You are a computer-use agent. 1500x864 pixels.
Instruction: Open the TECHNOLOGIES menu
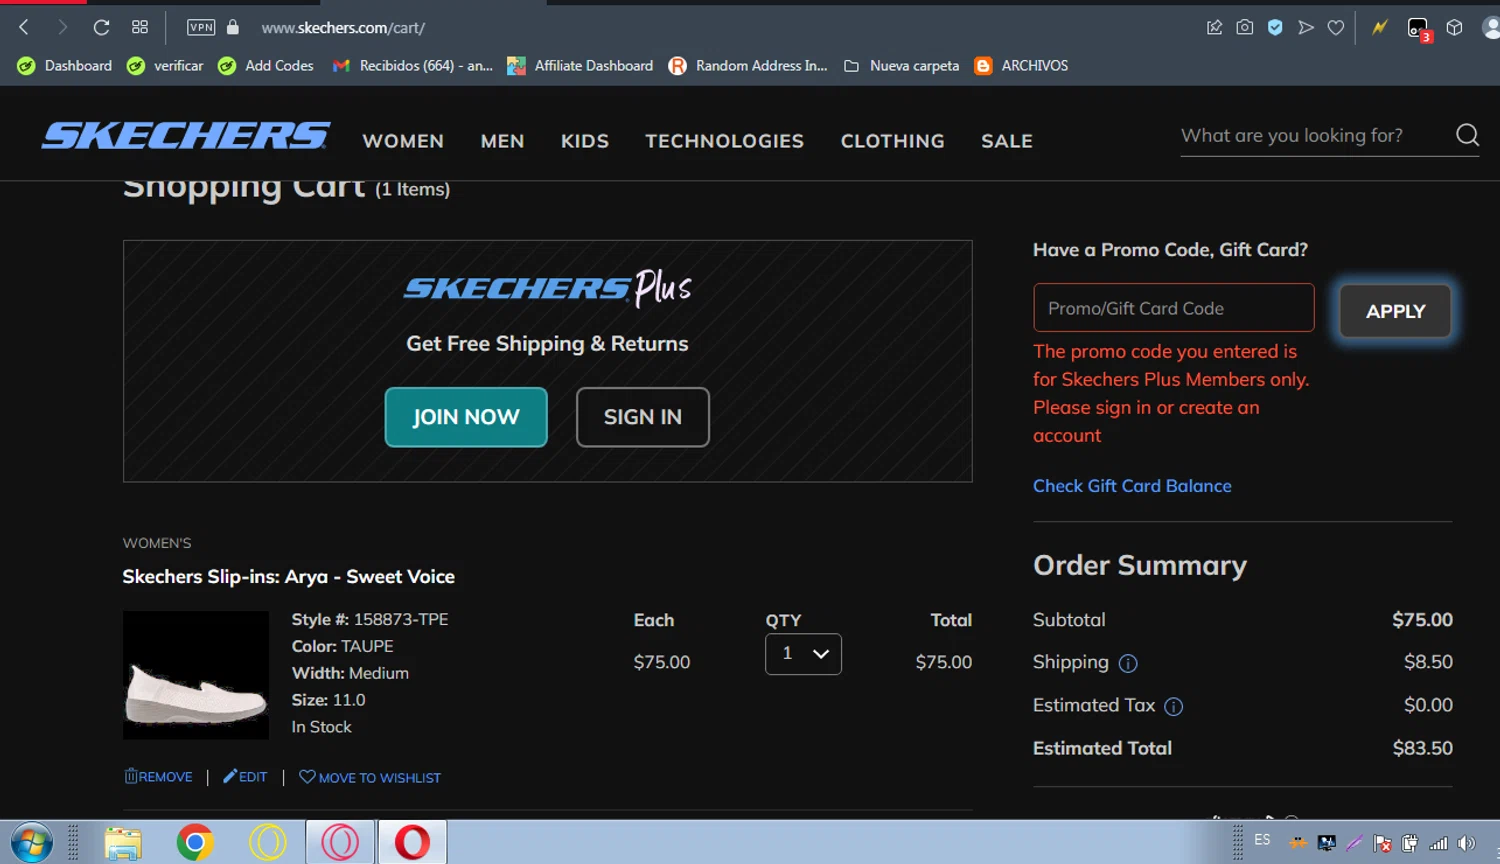[724, 141]
